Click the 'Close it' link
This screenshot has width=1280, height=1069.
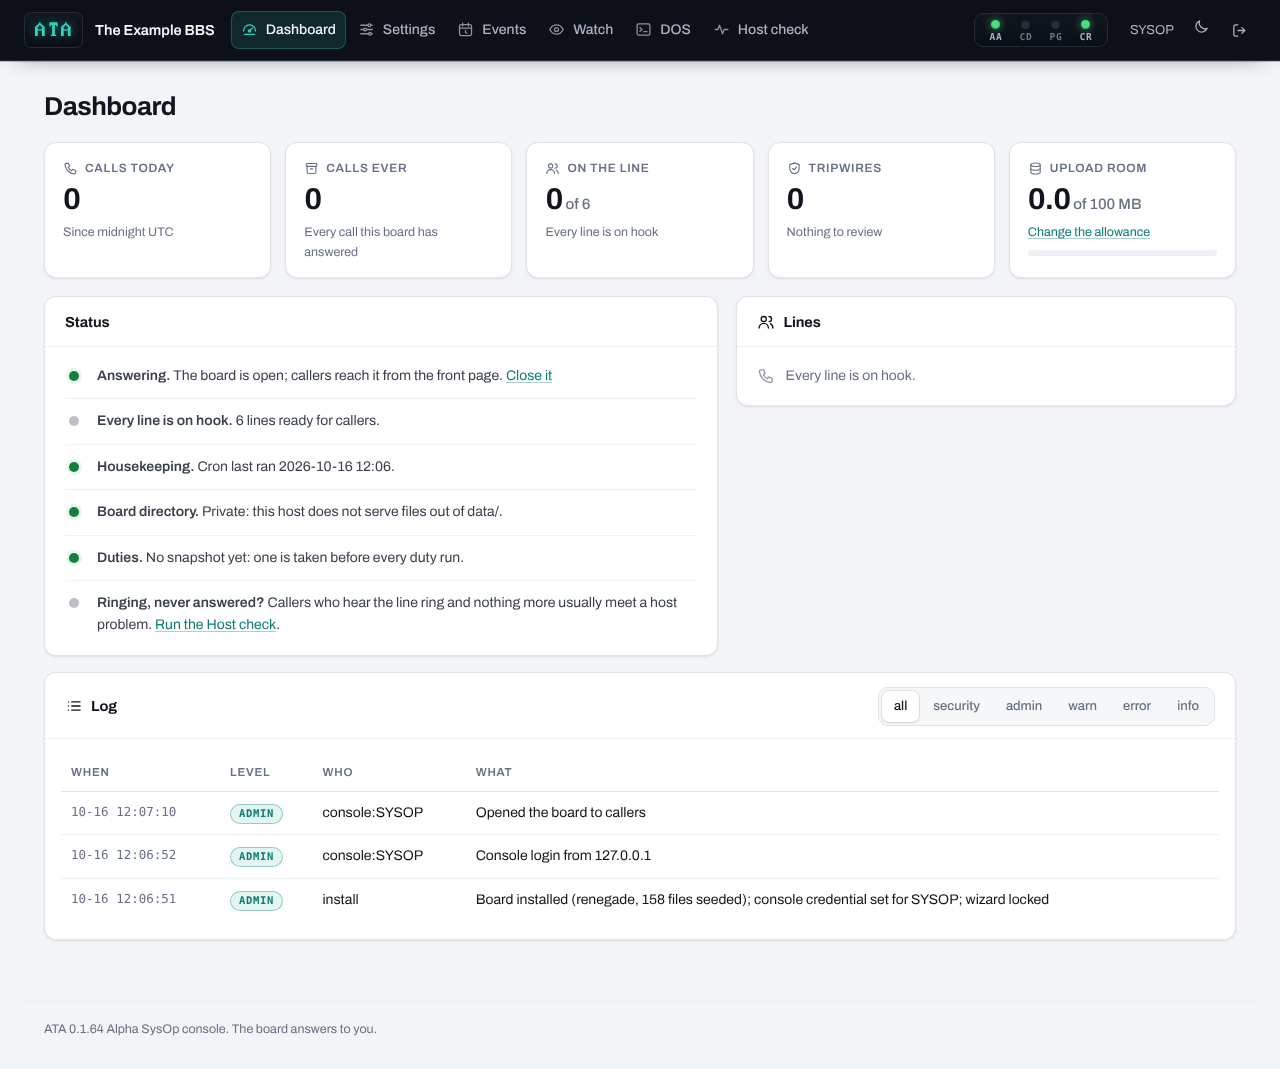pos(529,376)
